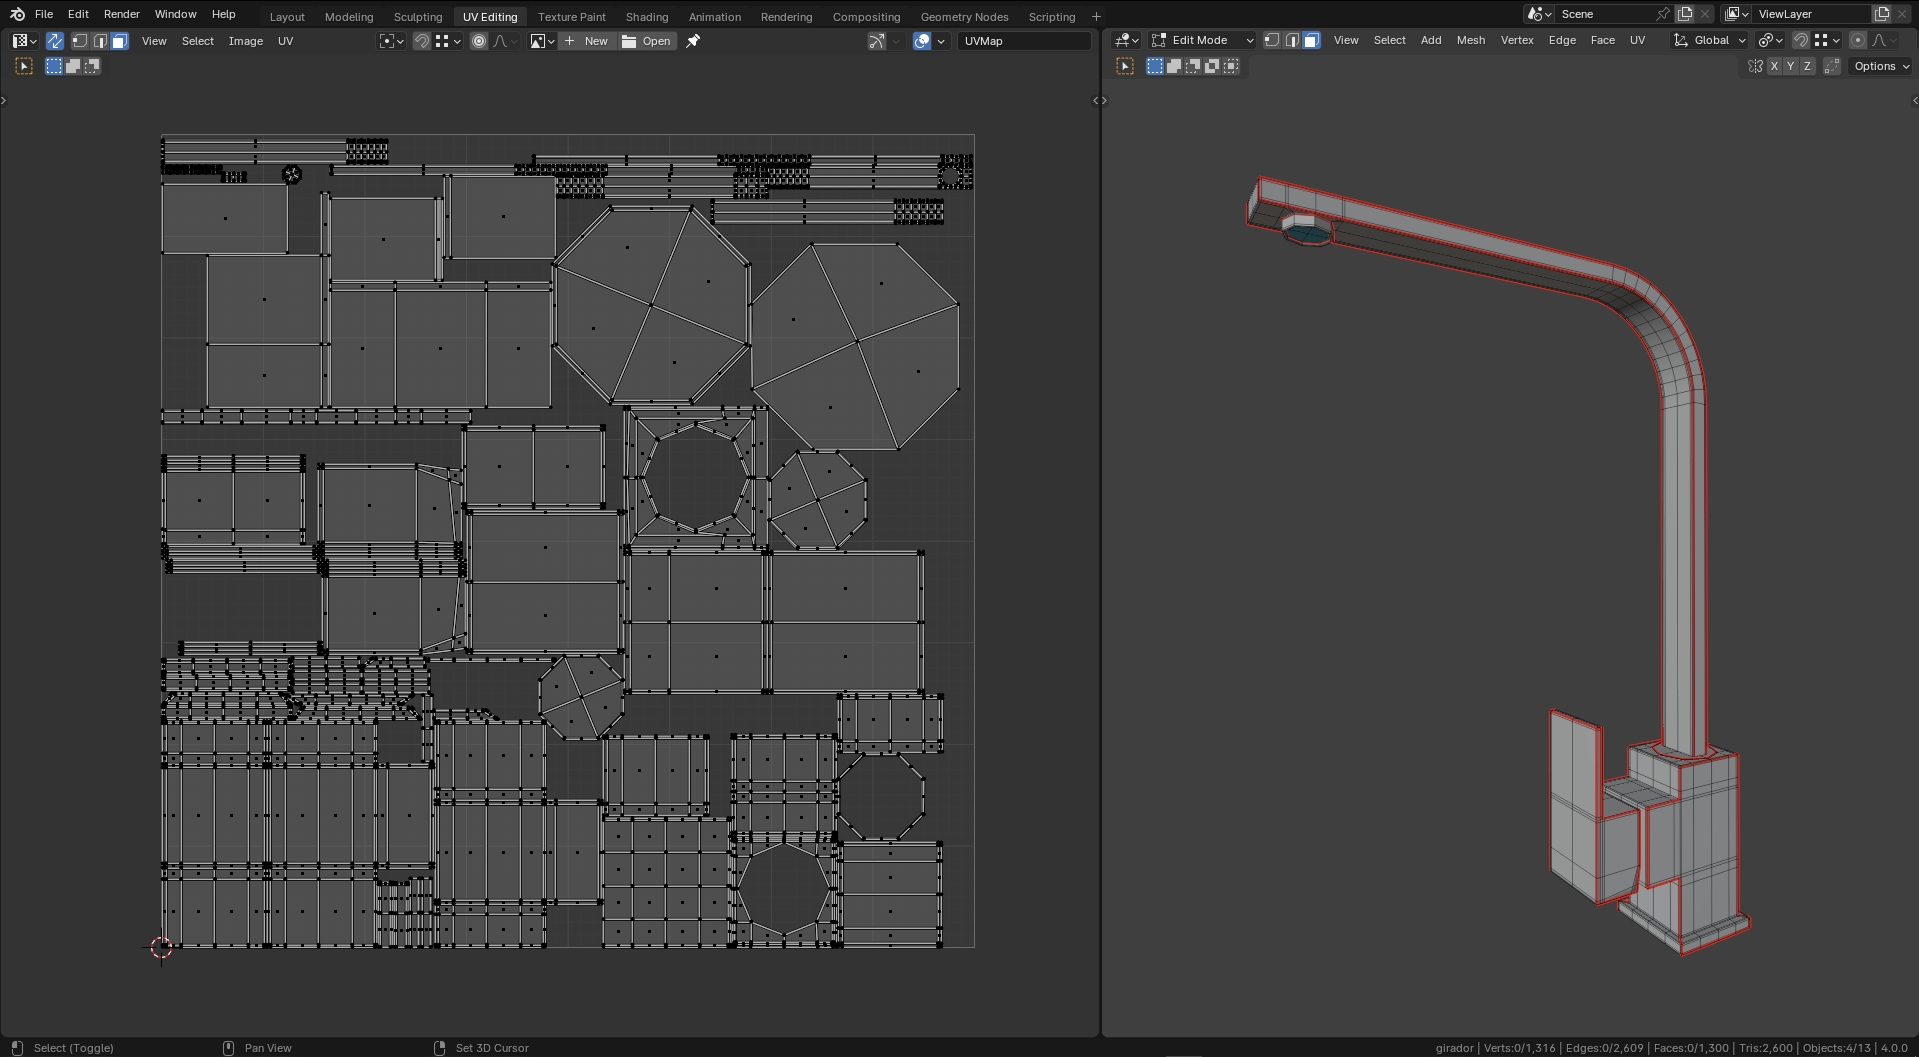Open the Mesh menu in 3D viewport
This screenshot has height=1057, width=1919.
point(1470,40)
